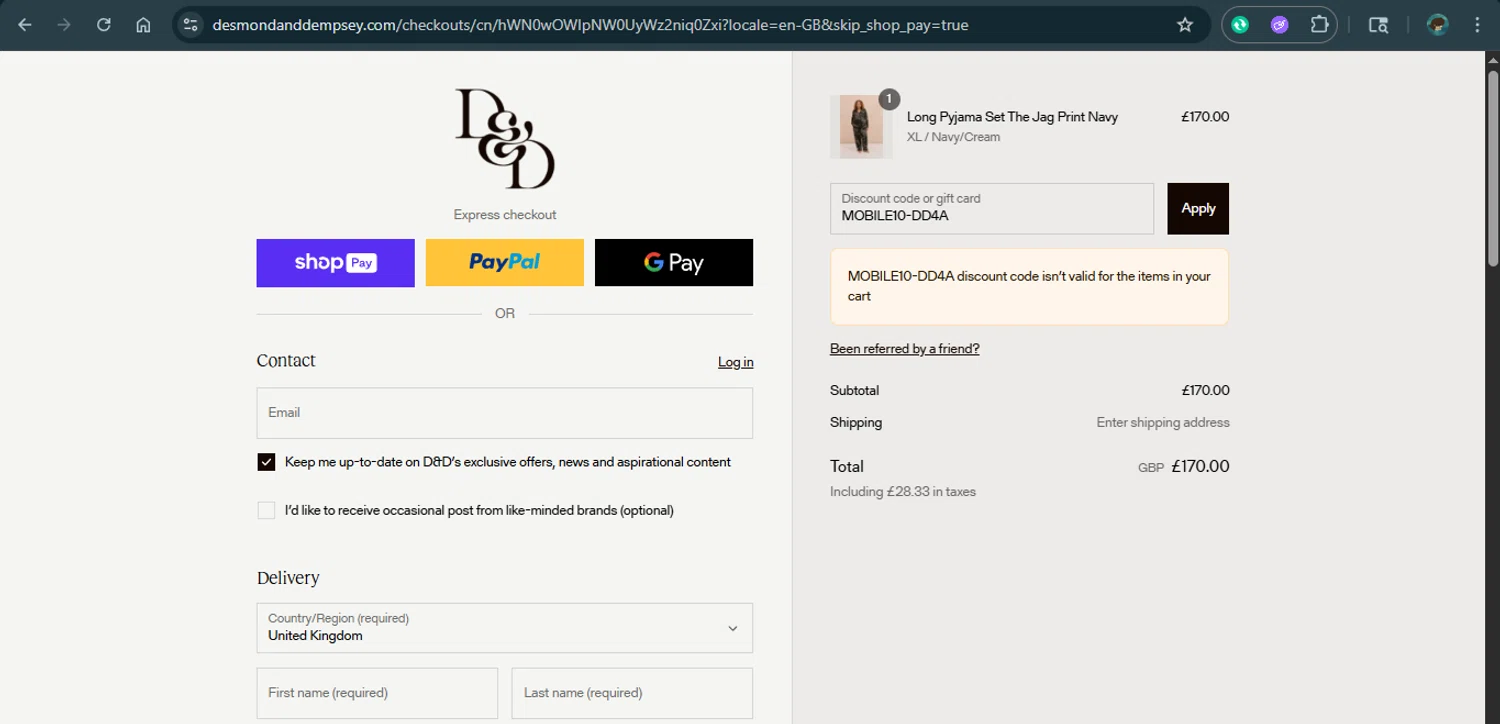Click the 'Including £28.33 in taxes' text
The width and height of the screenshot is (1500, 724).
(903, 492)
